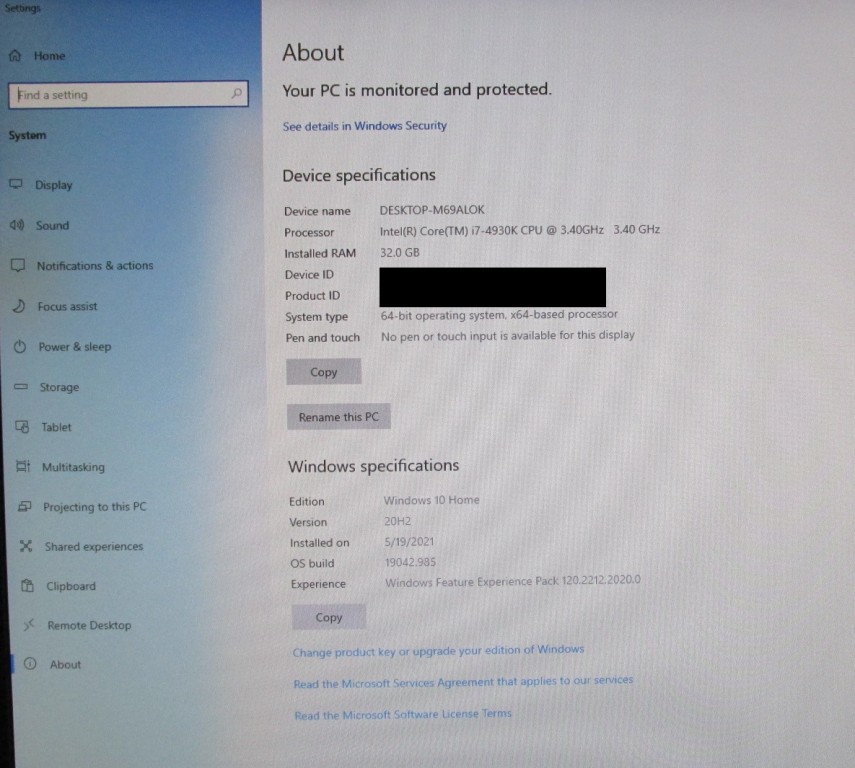Click the Remote Desktop icon

pos(29,625)
